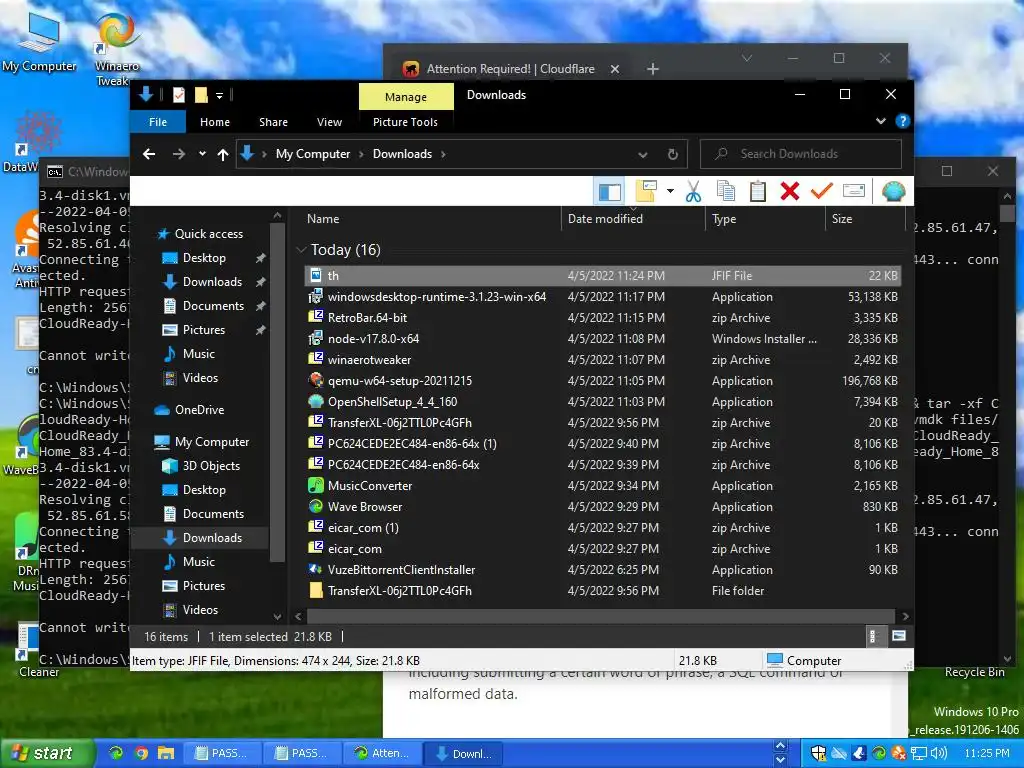Open the recent locations dropdown arrow
This screenshot has width=1024, height=768.
[x=202, y=154]
